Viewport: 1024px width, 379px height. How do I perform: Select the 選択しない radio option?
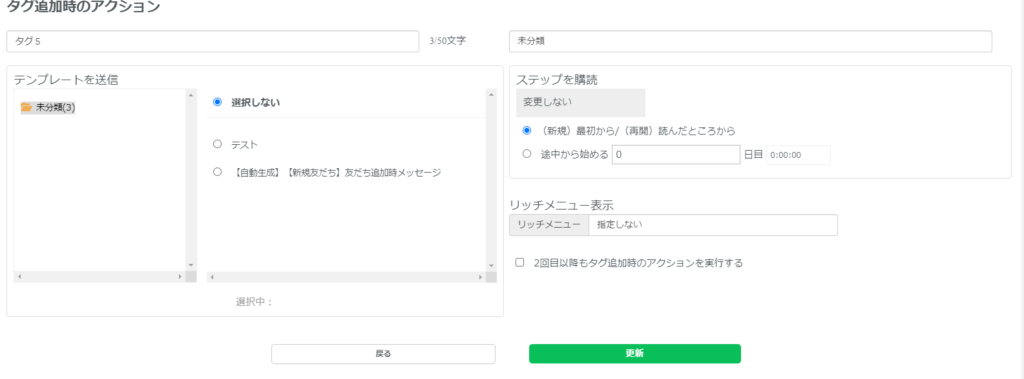pos(217,102)
